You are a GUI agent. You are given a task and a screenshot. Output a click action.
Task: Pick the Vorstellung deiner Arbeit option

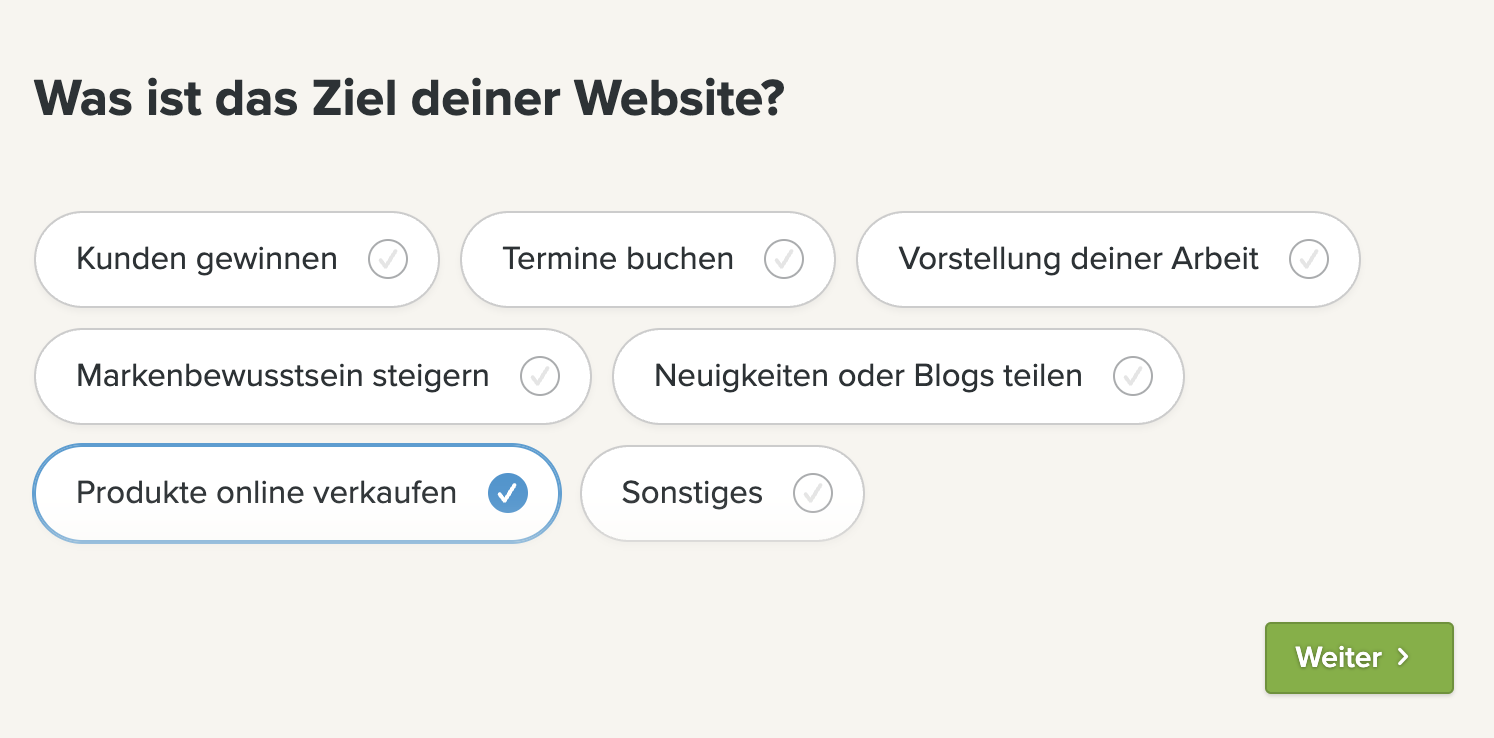[x=1109, y=259]
